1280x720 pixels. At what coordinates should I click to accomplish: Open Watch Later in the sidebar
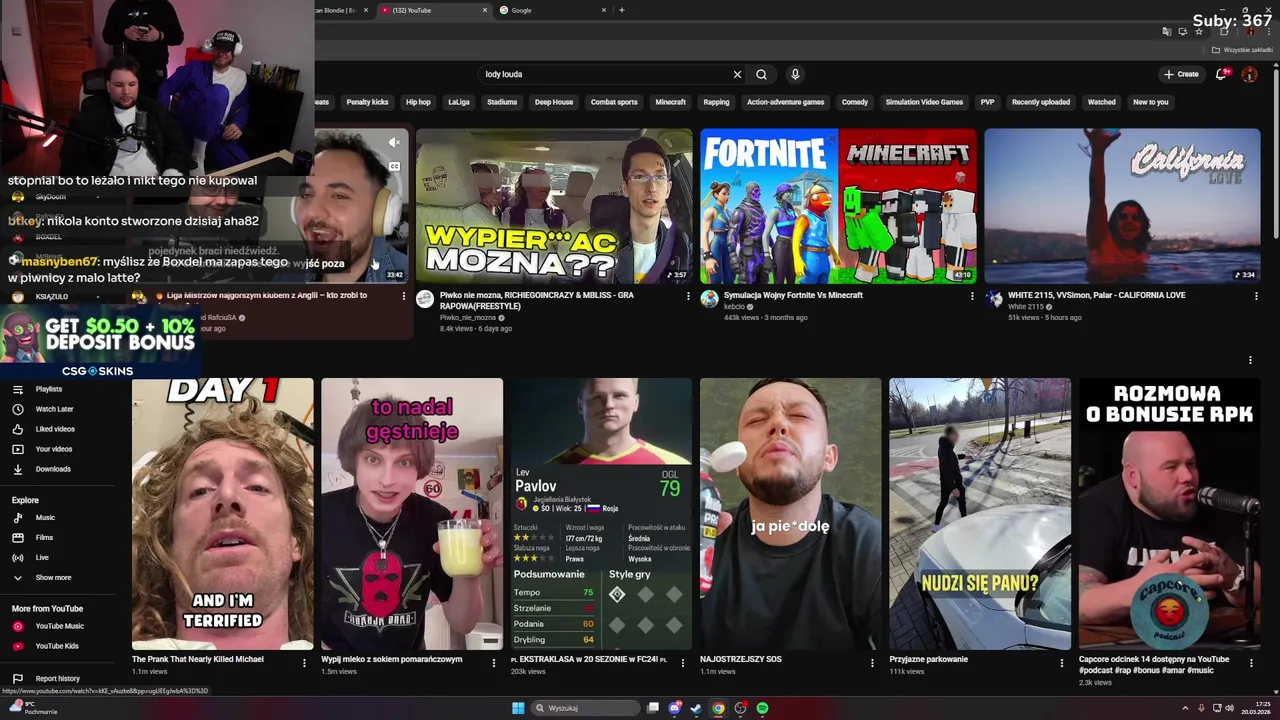54,409
